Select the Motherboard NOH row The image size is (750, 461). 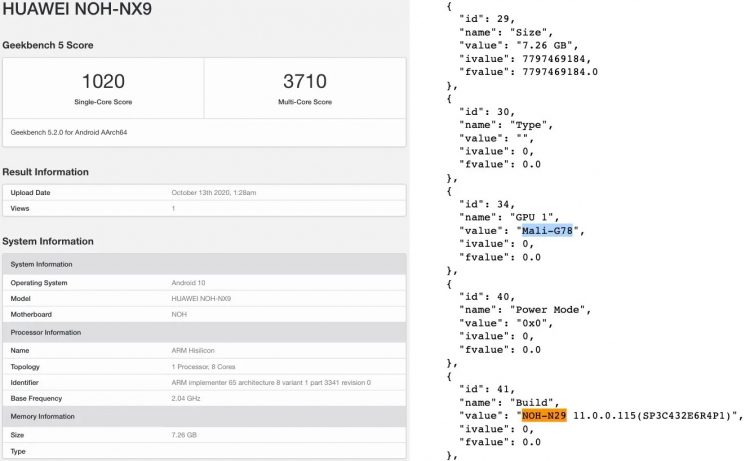pos(204,314)
